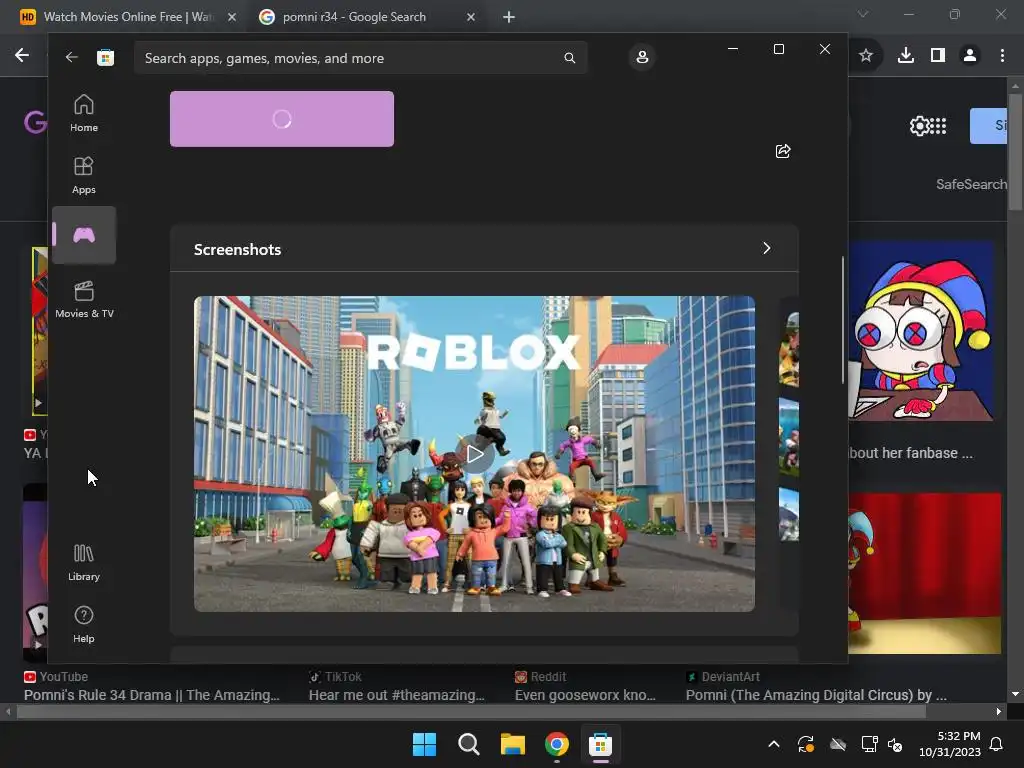
Task: Click SafeSearch in Google results
Action: click(x=971, y=184)
